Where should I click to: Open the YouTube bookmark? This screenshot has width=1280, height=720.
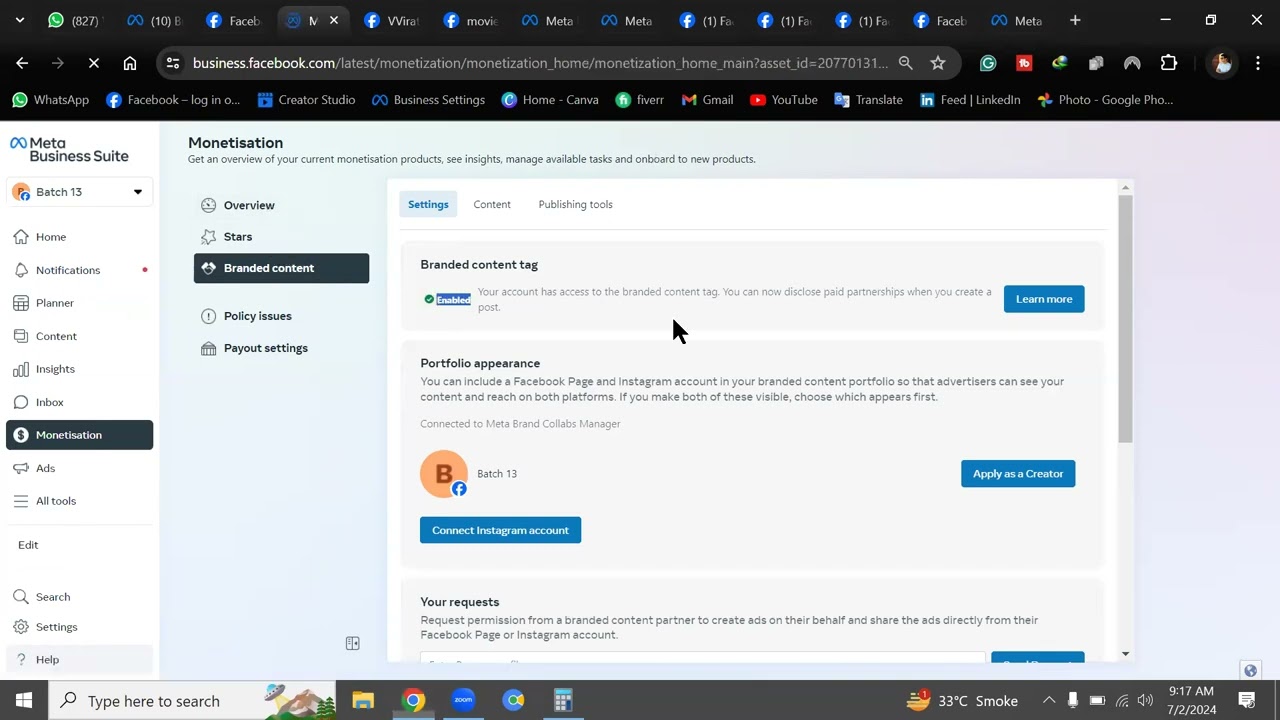pos(783,100)
